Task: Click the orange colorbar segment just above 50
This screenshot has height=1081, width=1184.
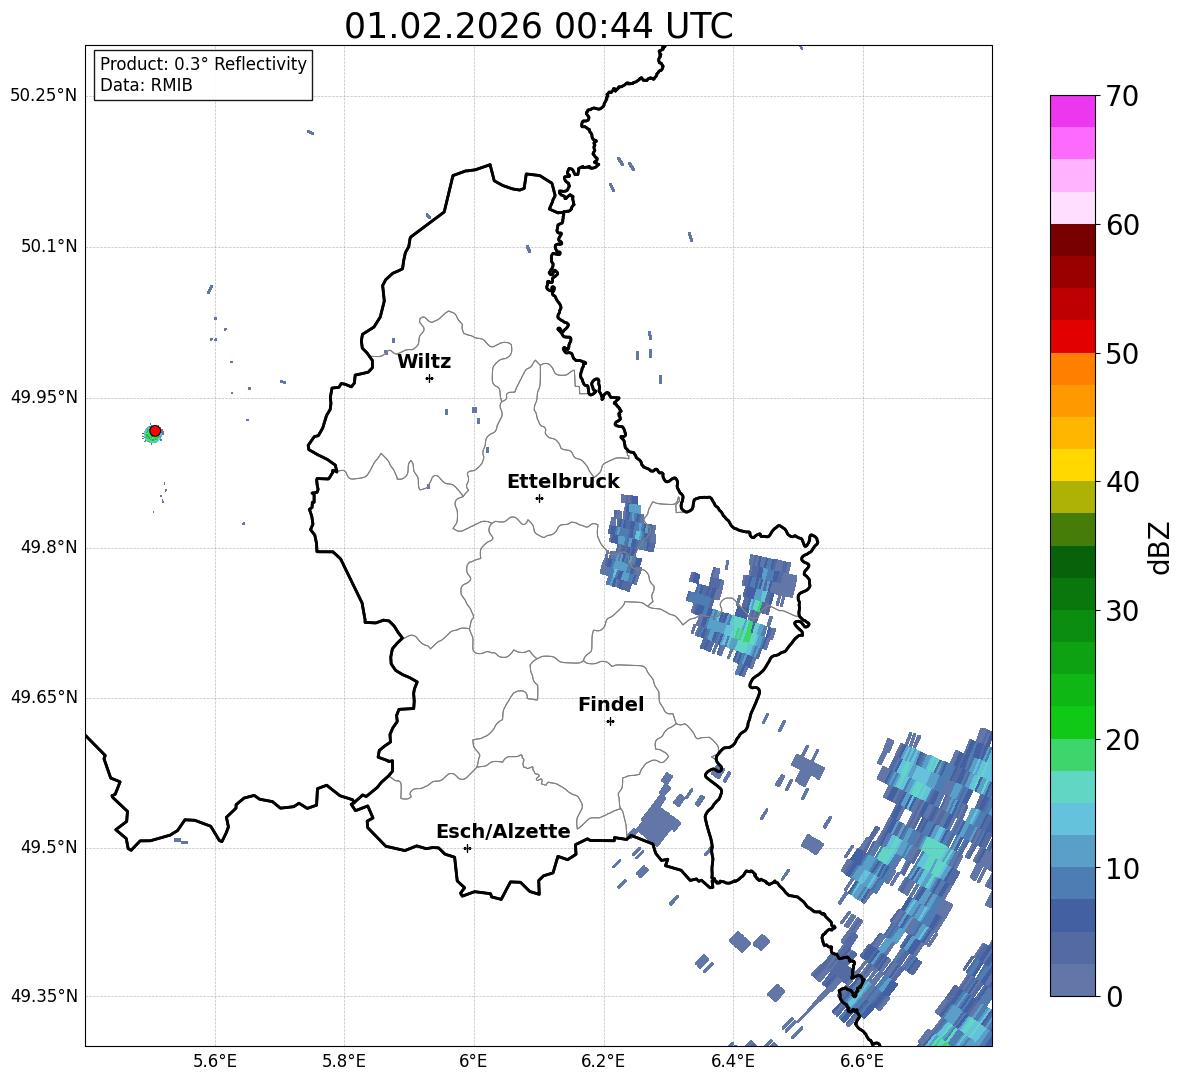Action: 1072,369
